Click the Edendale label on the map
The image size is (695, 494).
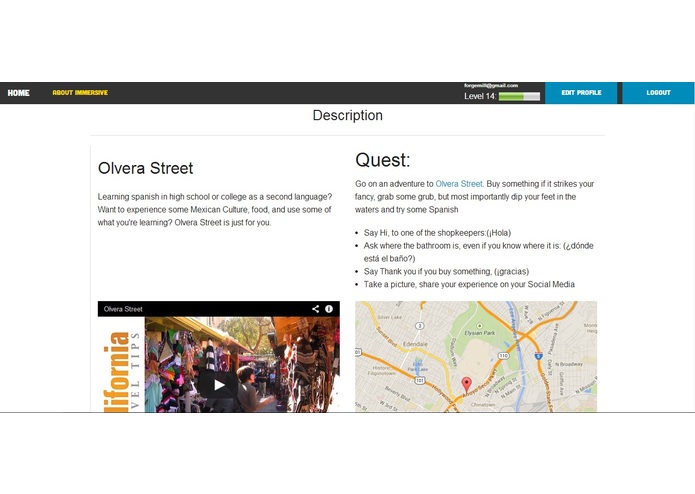[x=415, y=344]
